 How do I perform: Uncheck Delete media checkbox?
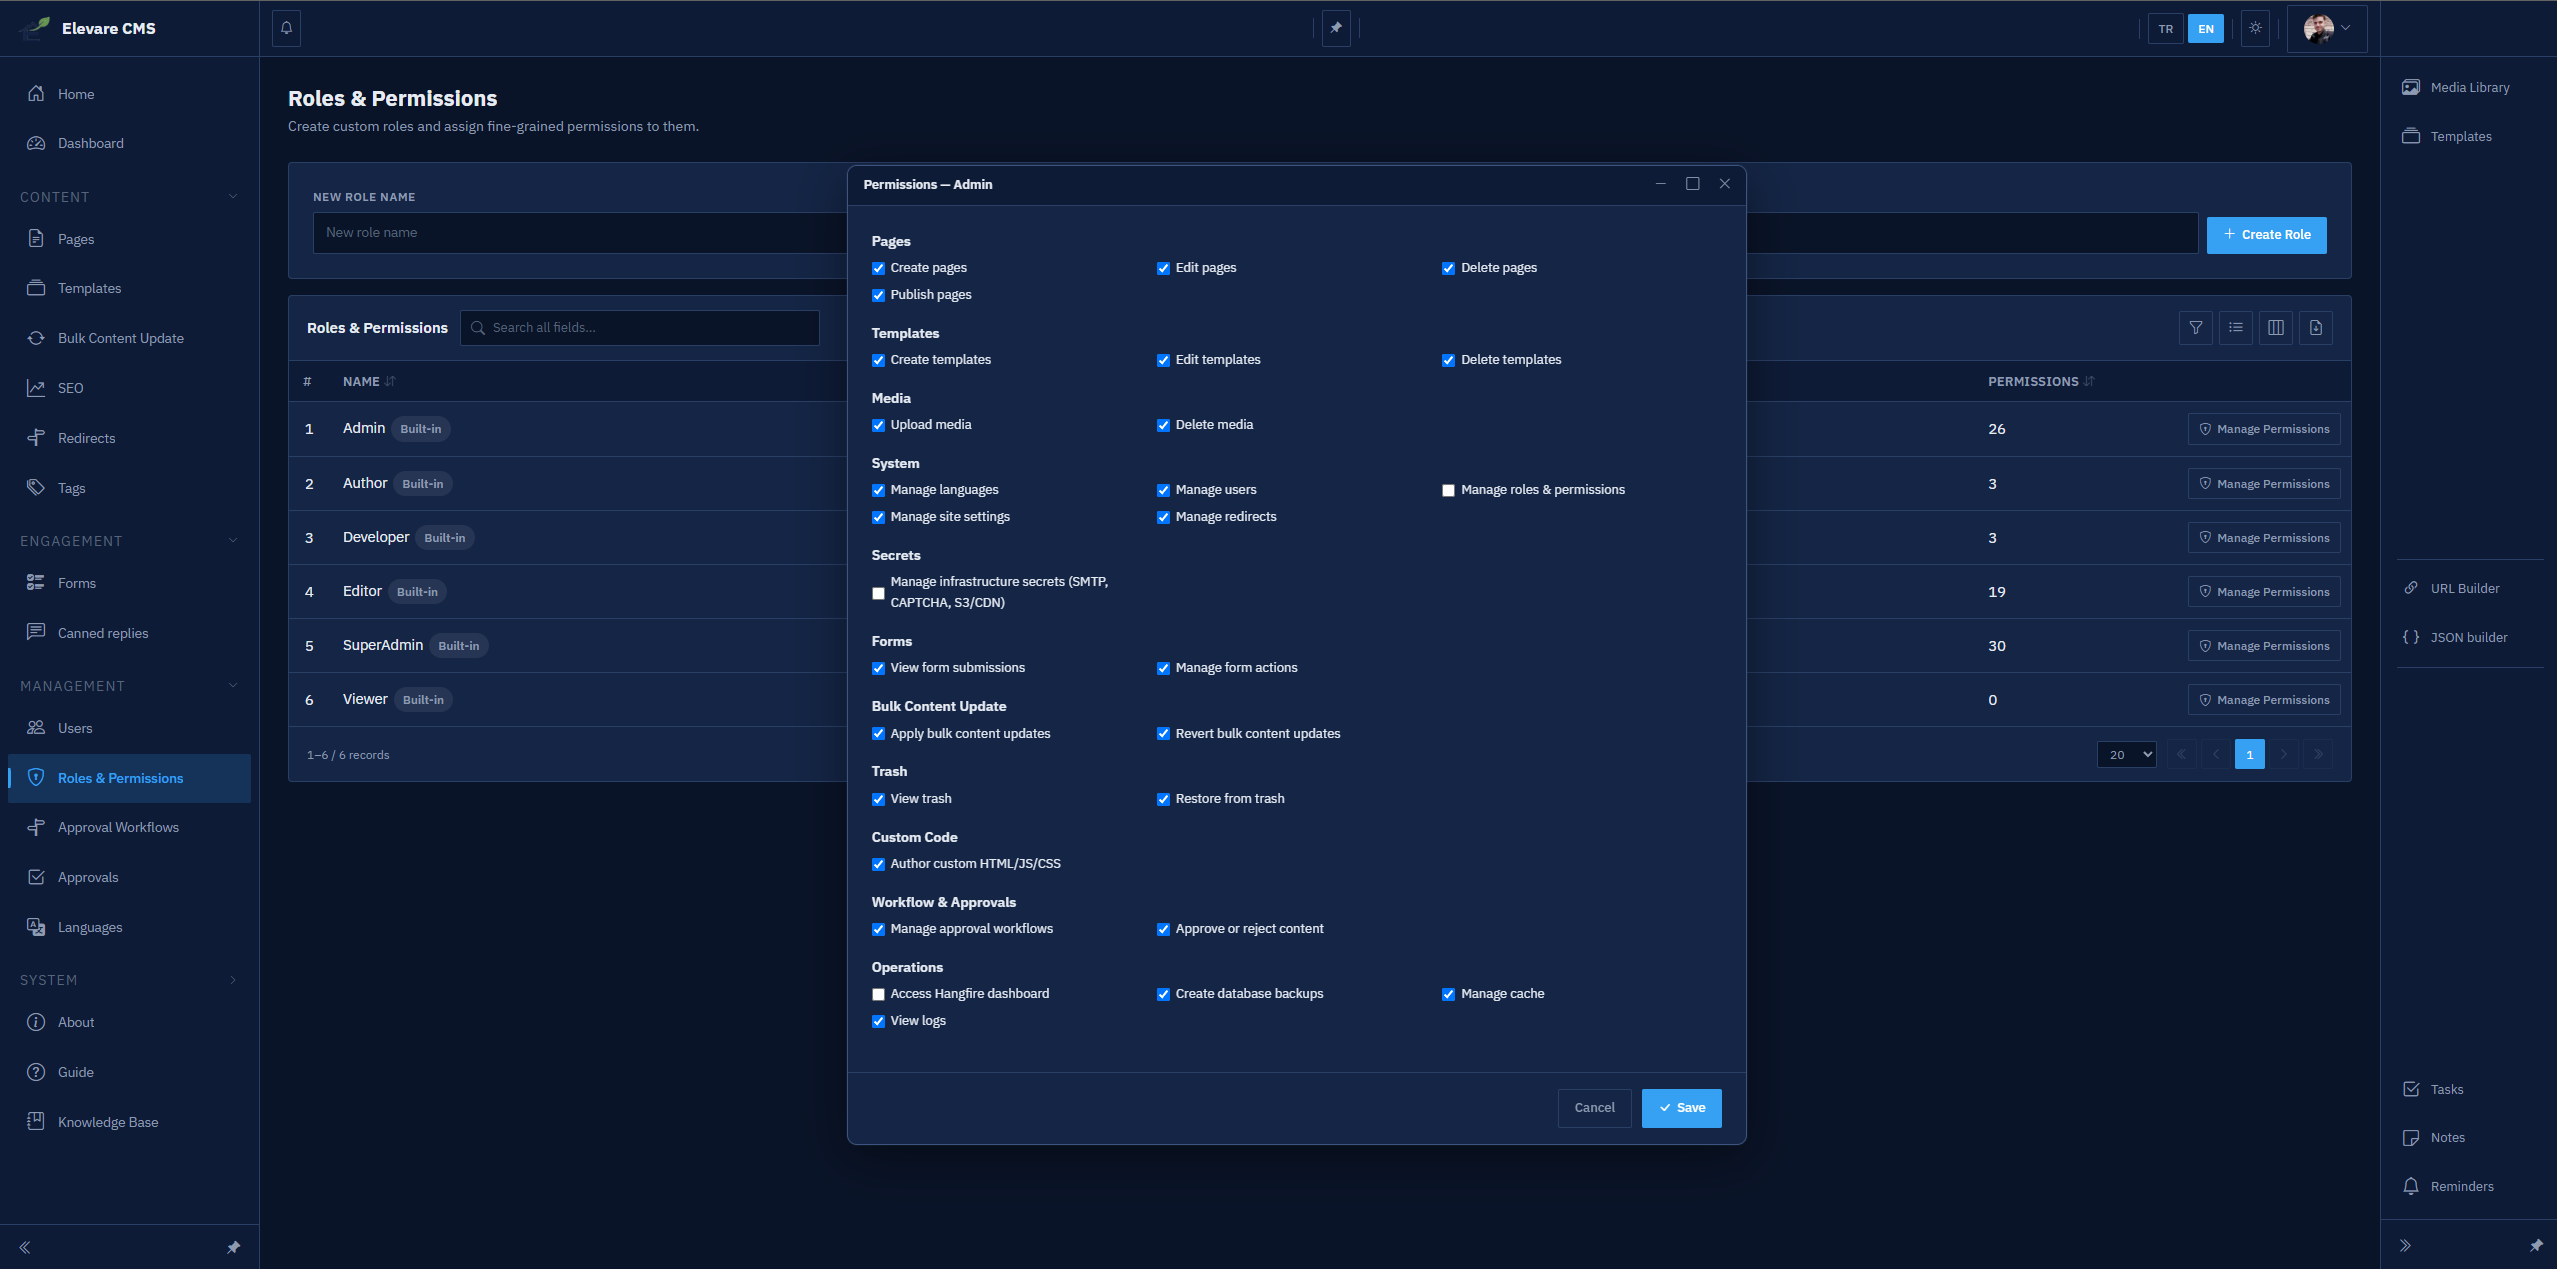click(x=1163, y=426)
